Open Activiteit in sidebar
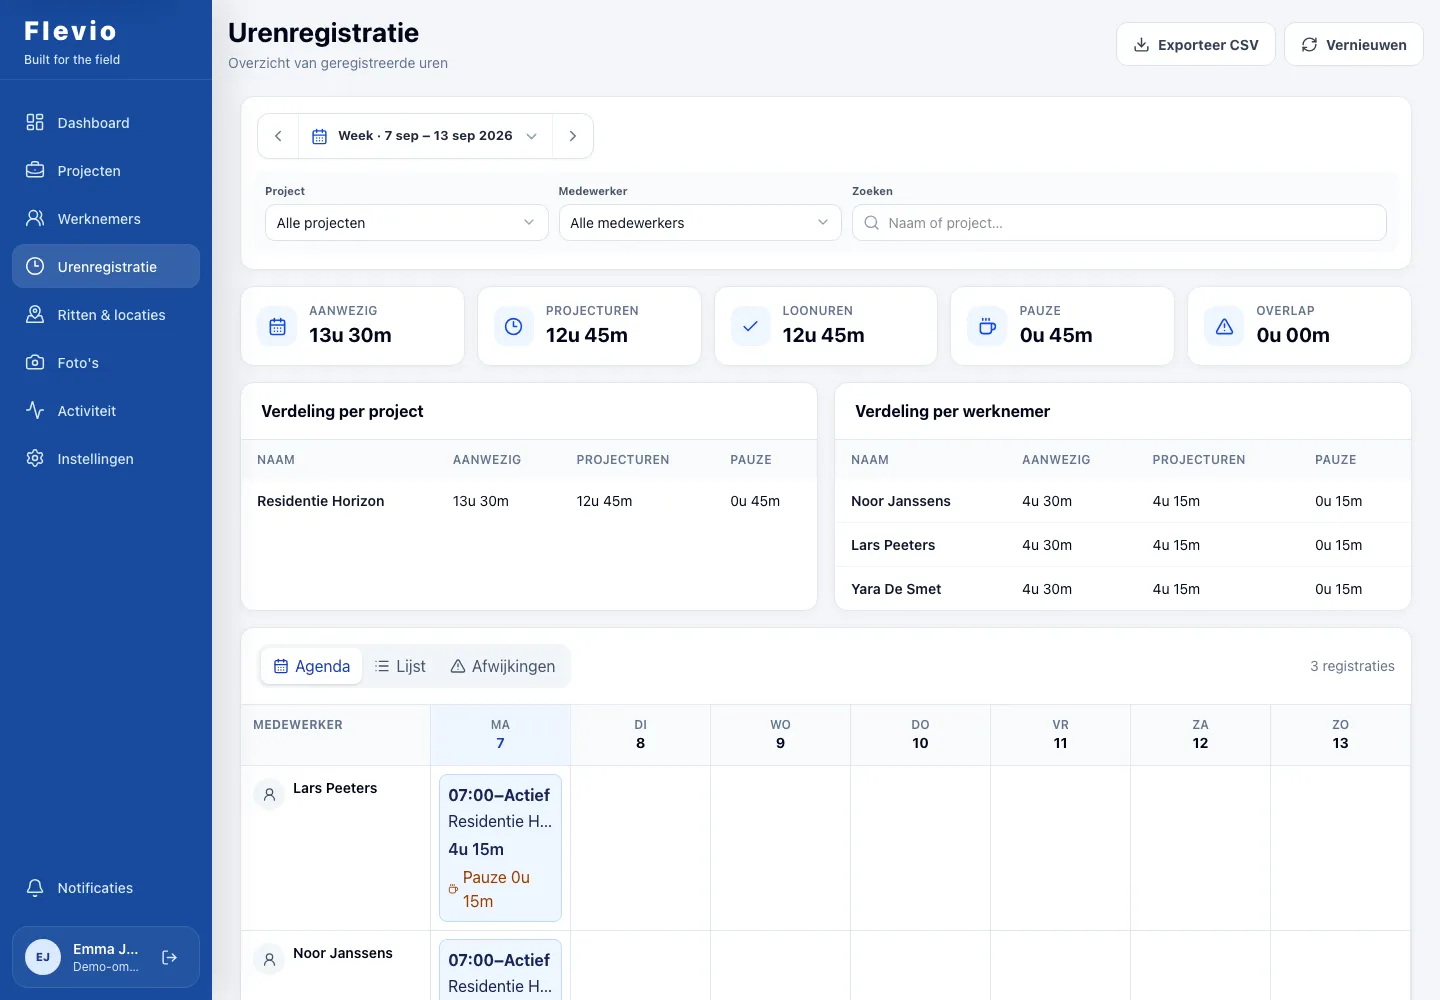This screenshot has height=1000, width=1440. coord(106,410)
